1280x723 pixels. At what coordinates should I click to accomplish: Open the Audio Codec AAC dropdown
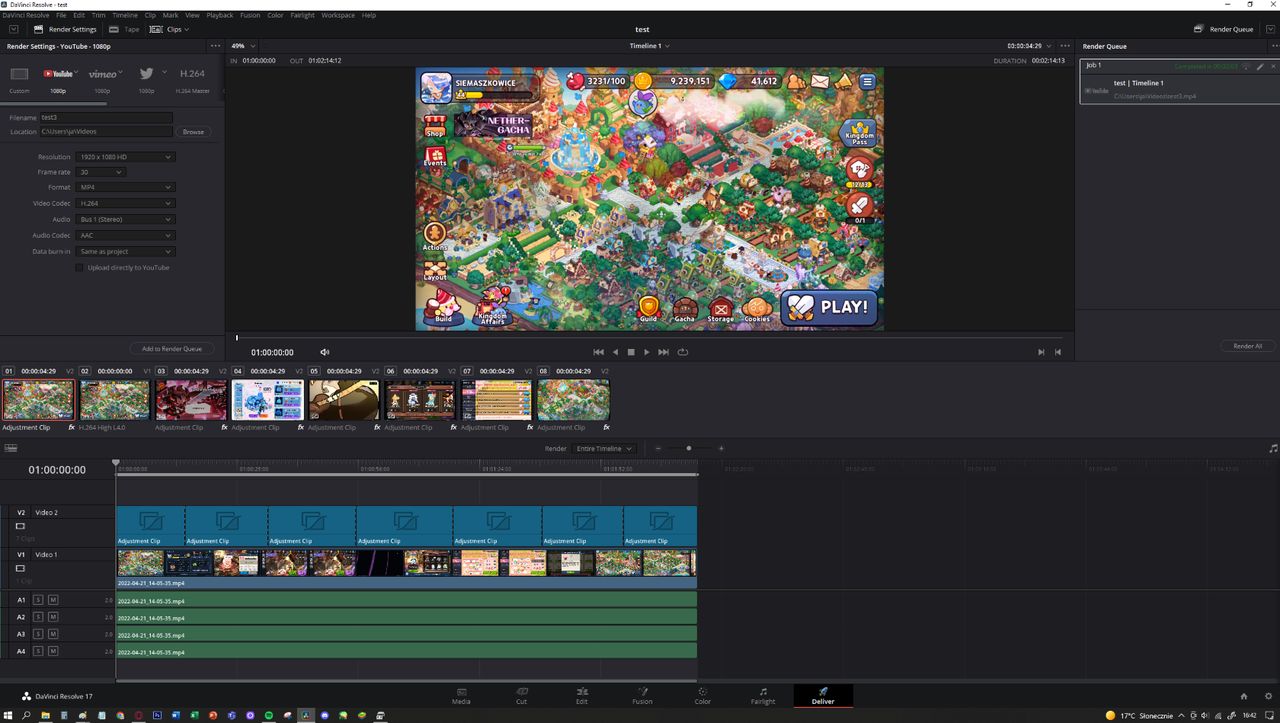pos(125,235)
